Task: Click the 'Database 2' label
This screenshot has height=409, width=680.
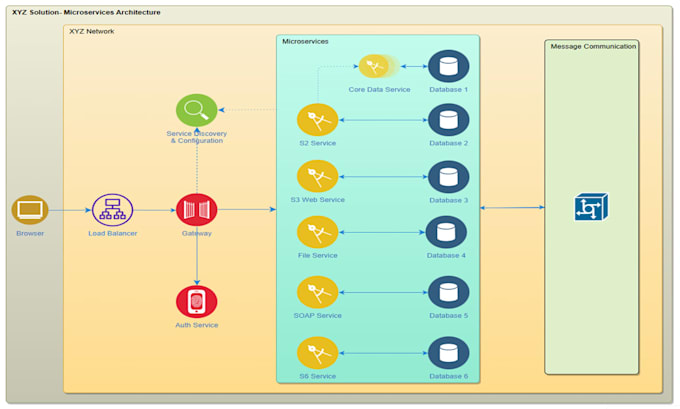Action: click(x=448, y=143)
